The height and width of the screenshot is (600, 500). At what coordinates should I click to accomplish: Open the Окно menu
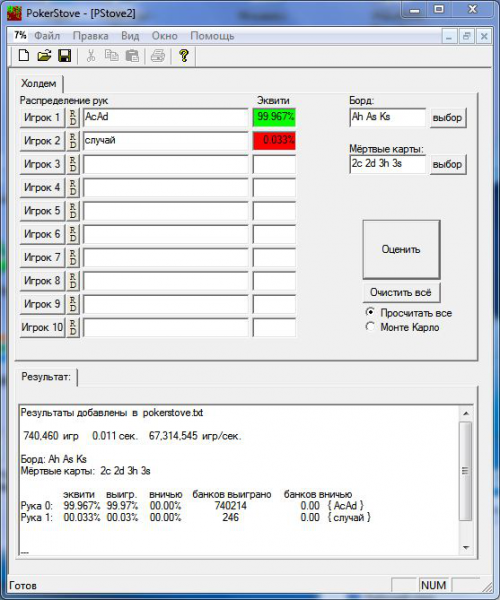click(x=164, y=36)
